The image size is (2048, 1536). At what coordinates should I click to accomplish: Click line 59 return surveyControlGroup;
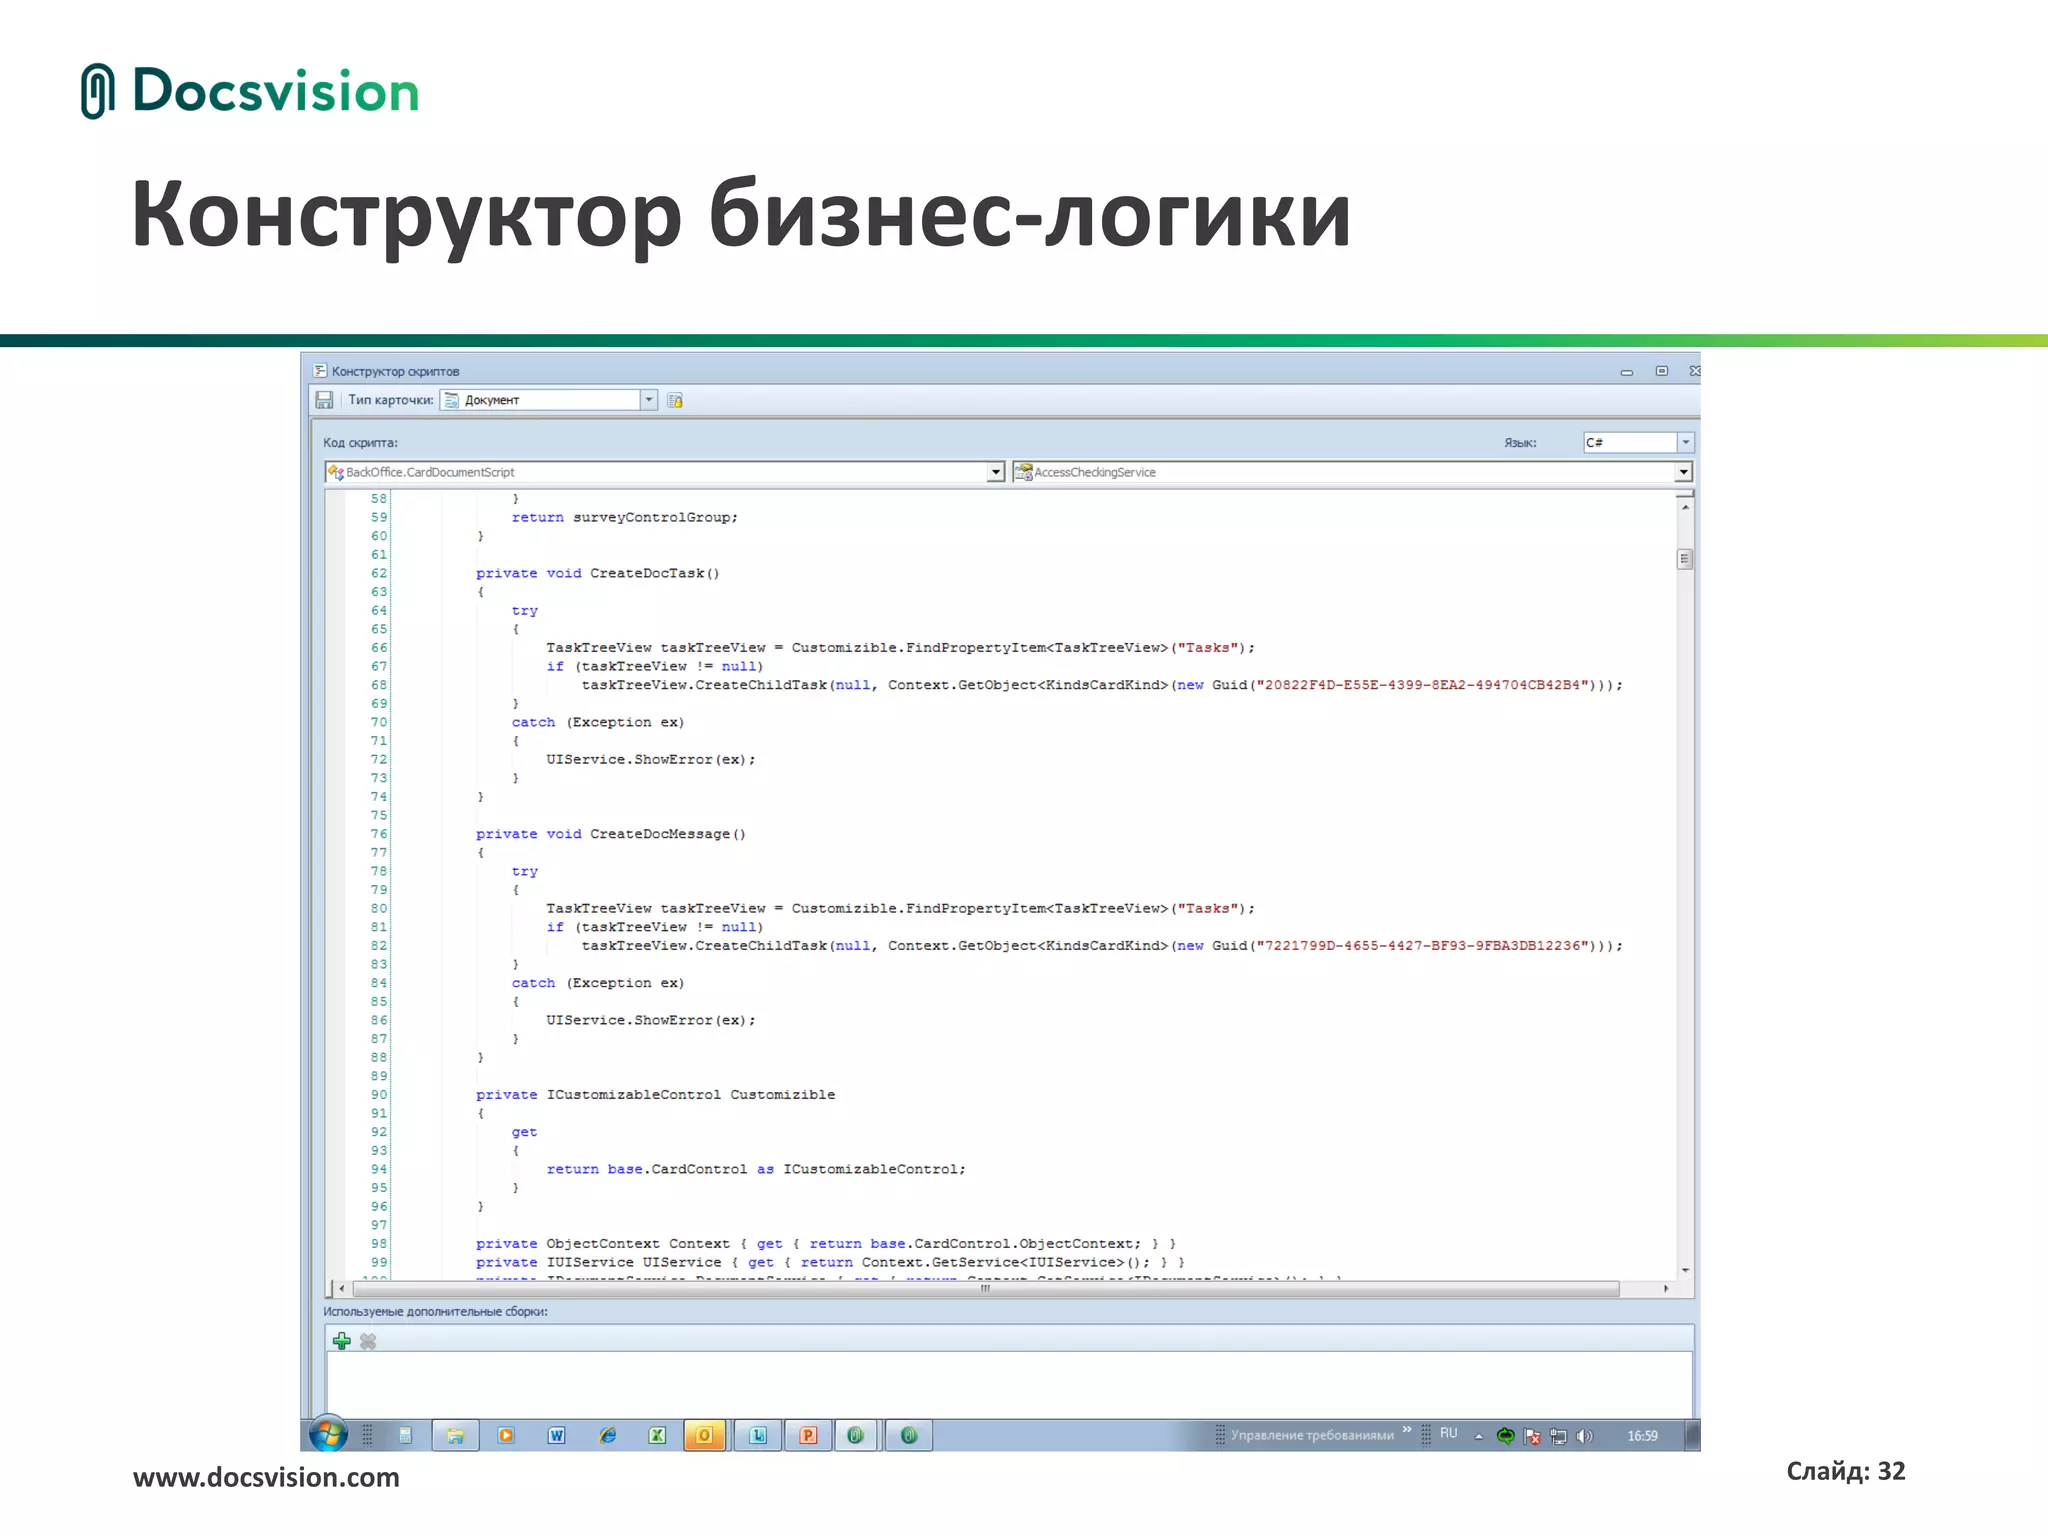(625, 517)
